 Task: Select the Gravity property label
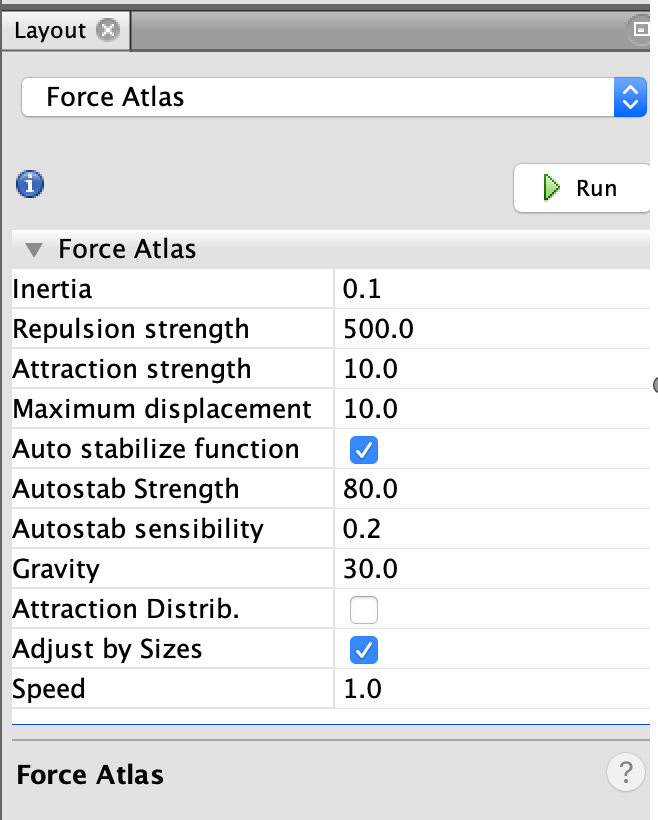click(56, 570)
